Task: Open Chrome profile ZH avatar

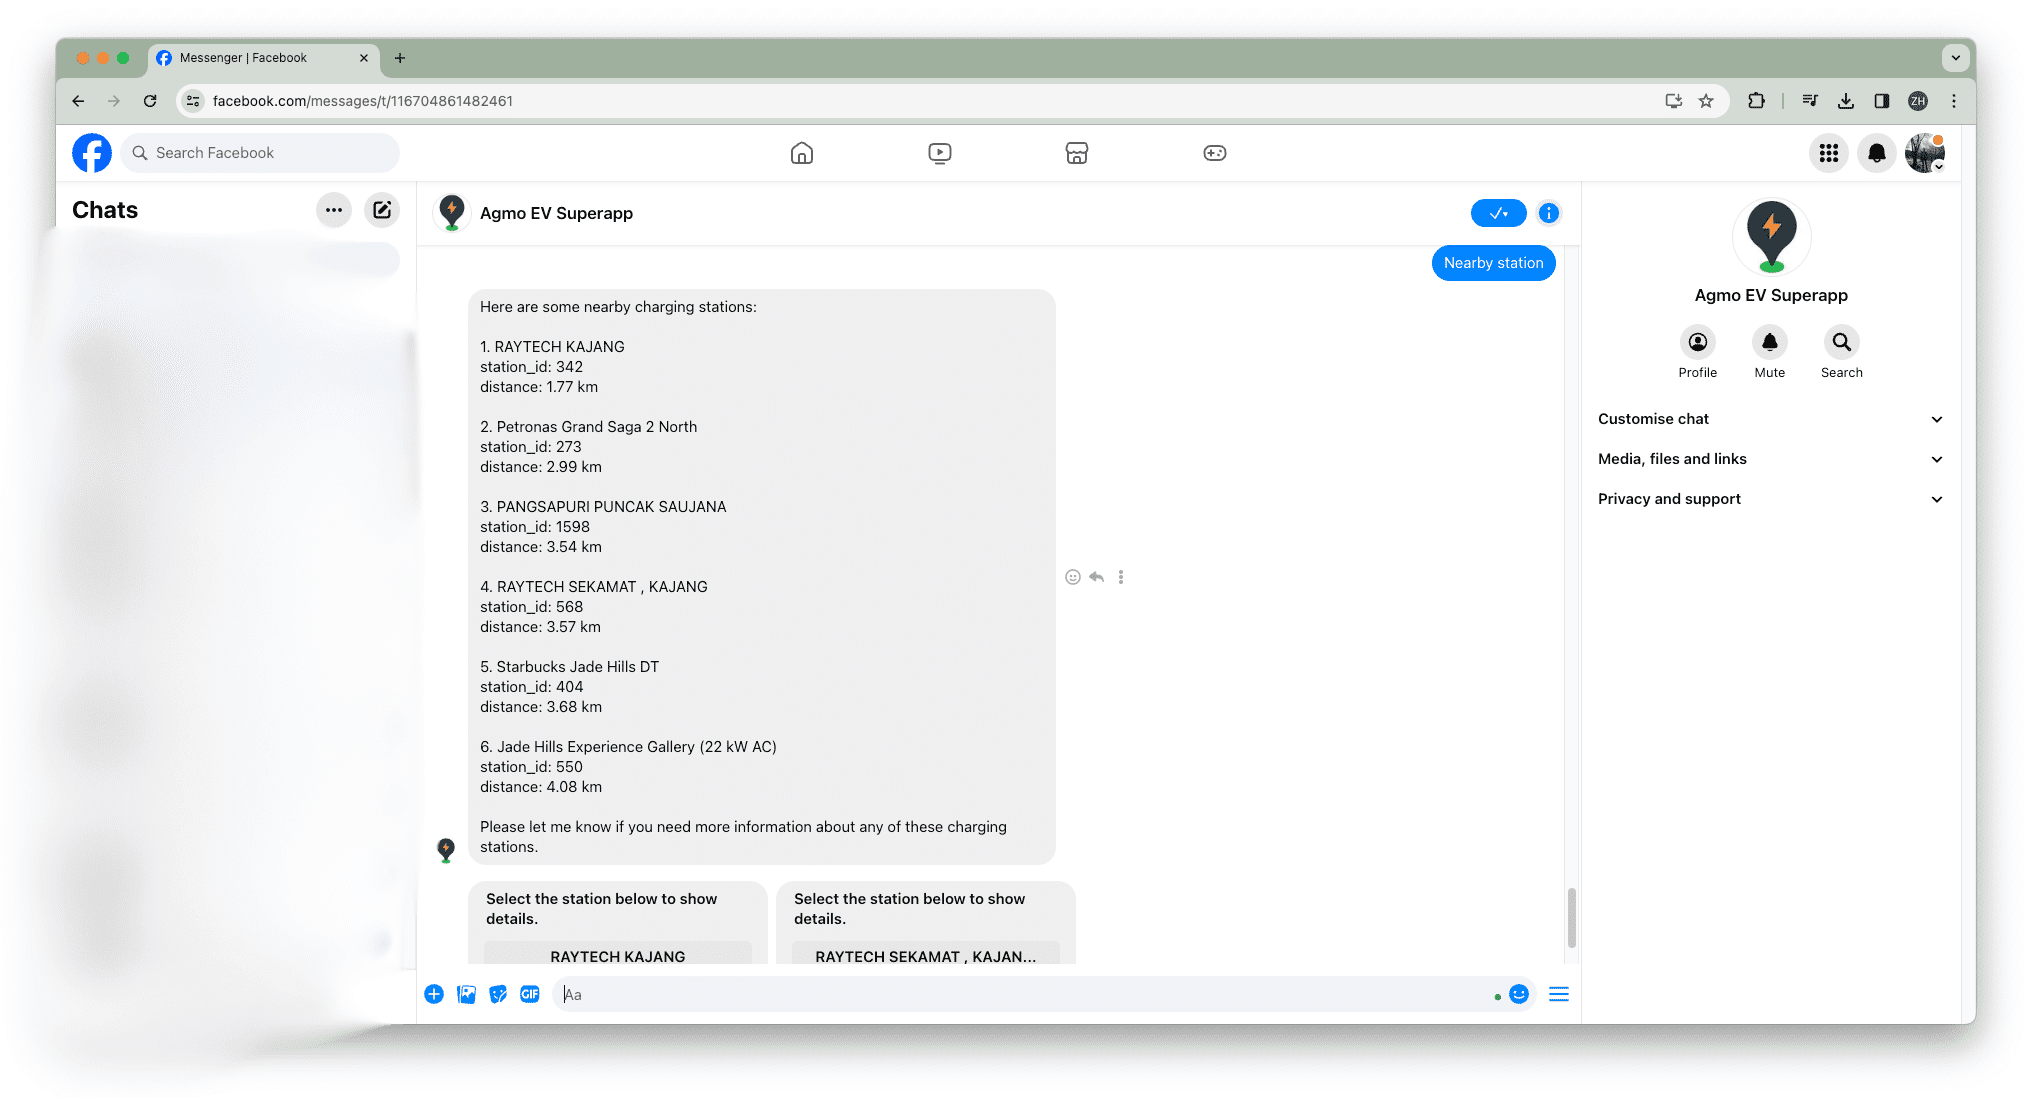Action: [1918, 101]
